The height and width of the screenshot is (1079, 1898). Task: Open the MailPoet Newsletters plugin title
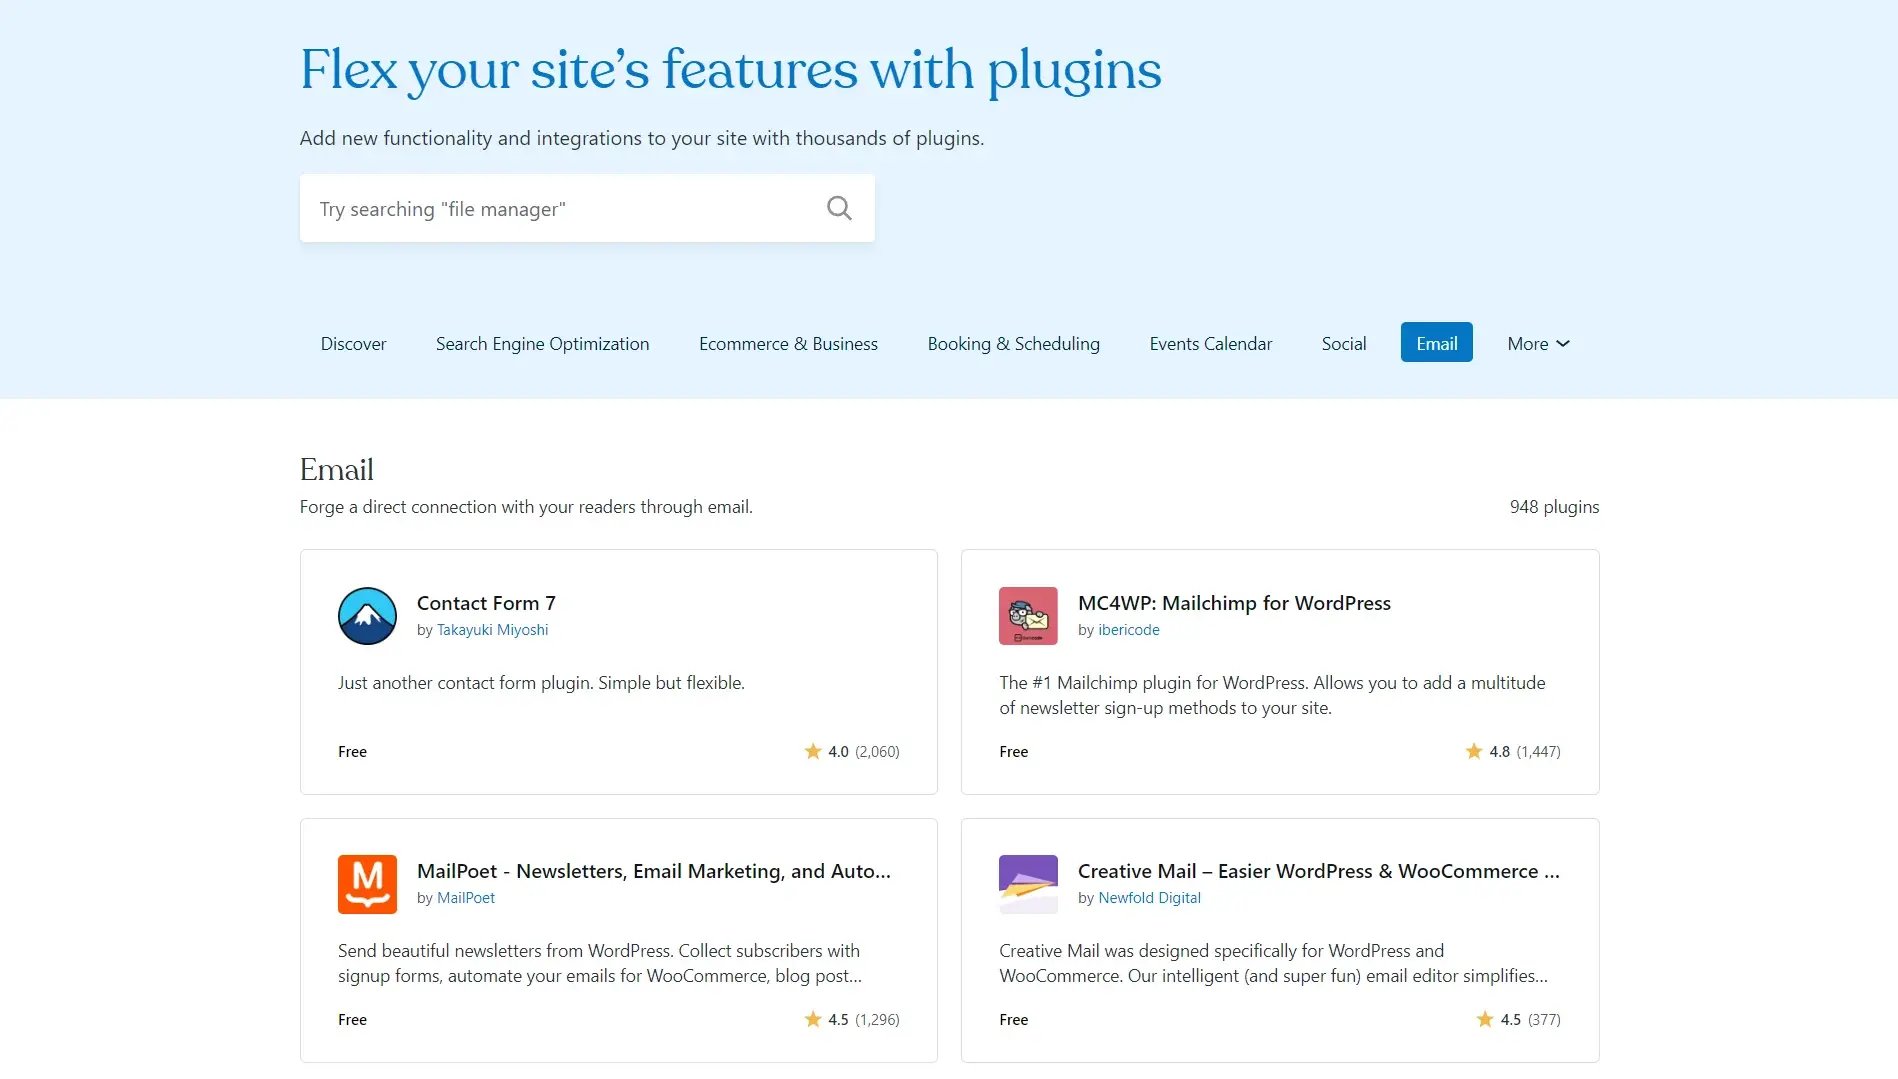[654, 871]
